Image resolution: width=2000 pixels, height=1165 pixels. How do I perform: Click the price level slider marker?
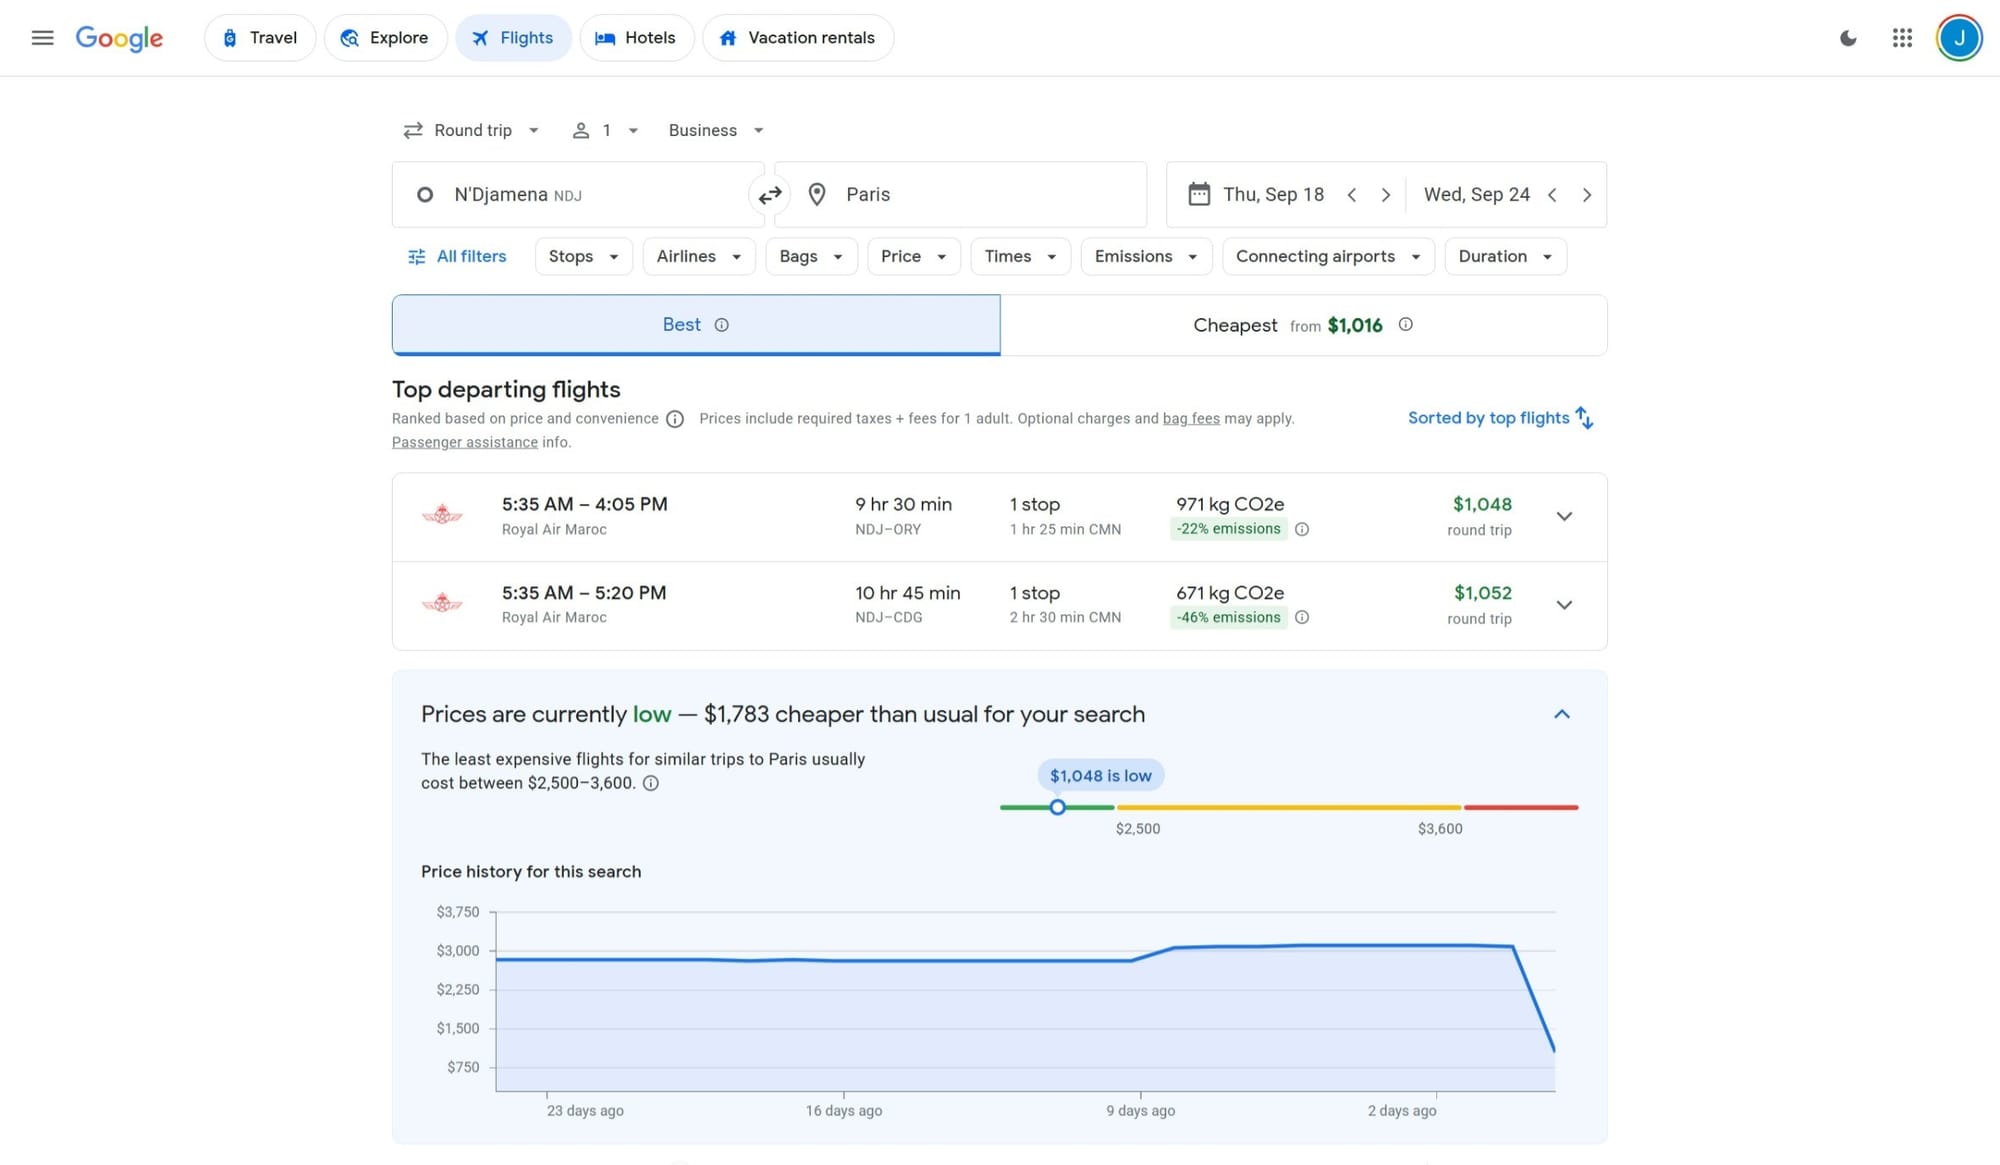(x=1057, y=807)
